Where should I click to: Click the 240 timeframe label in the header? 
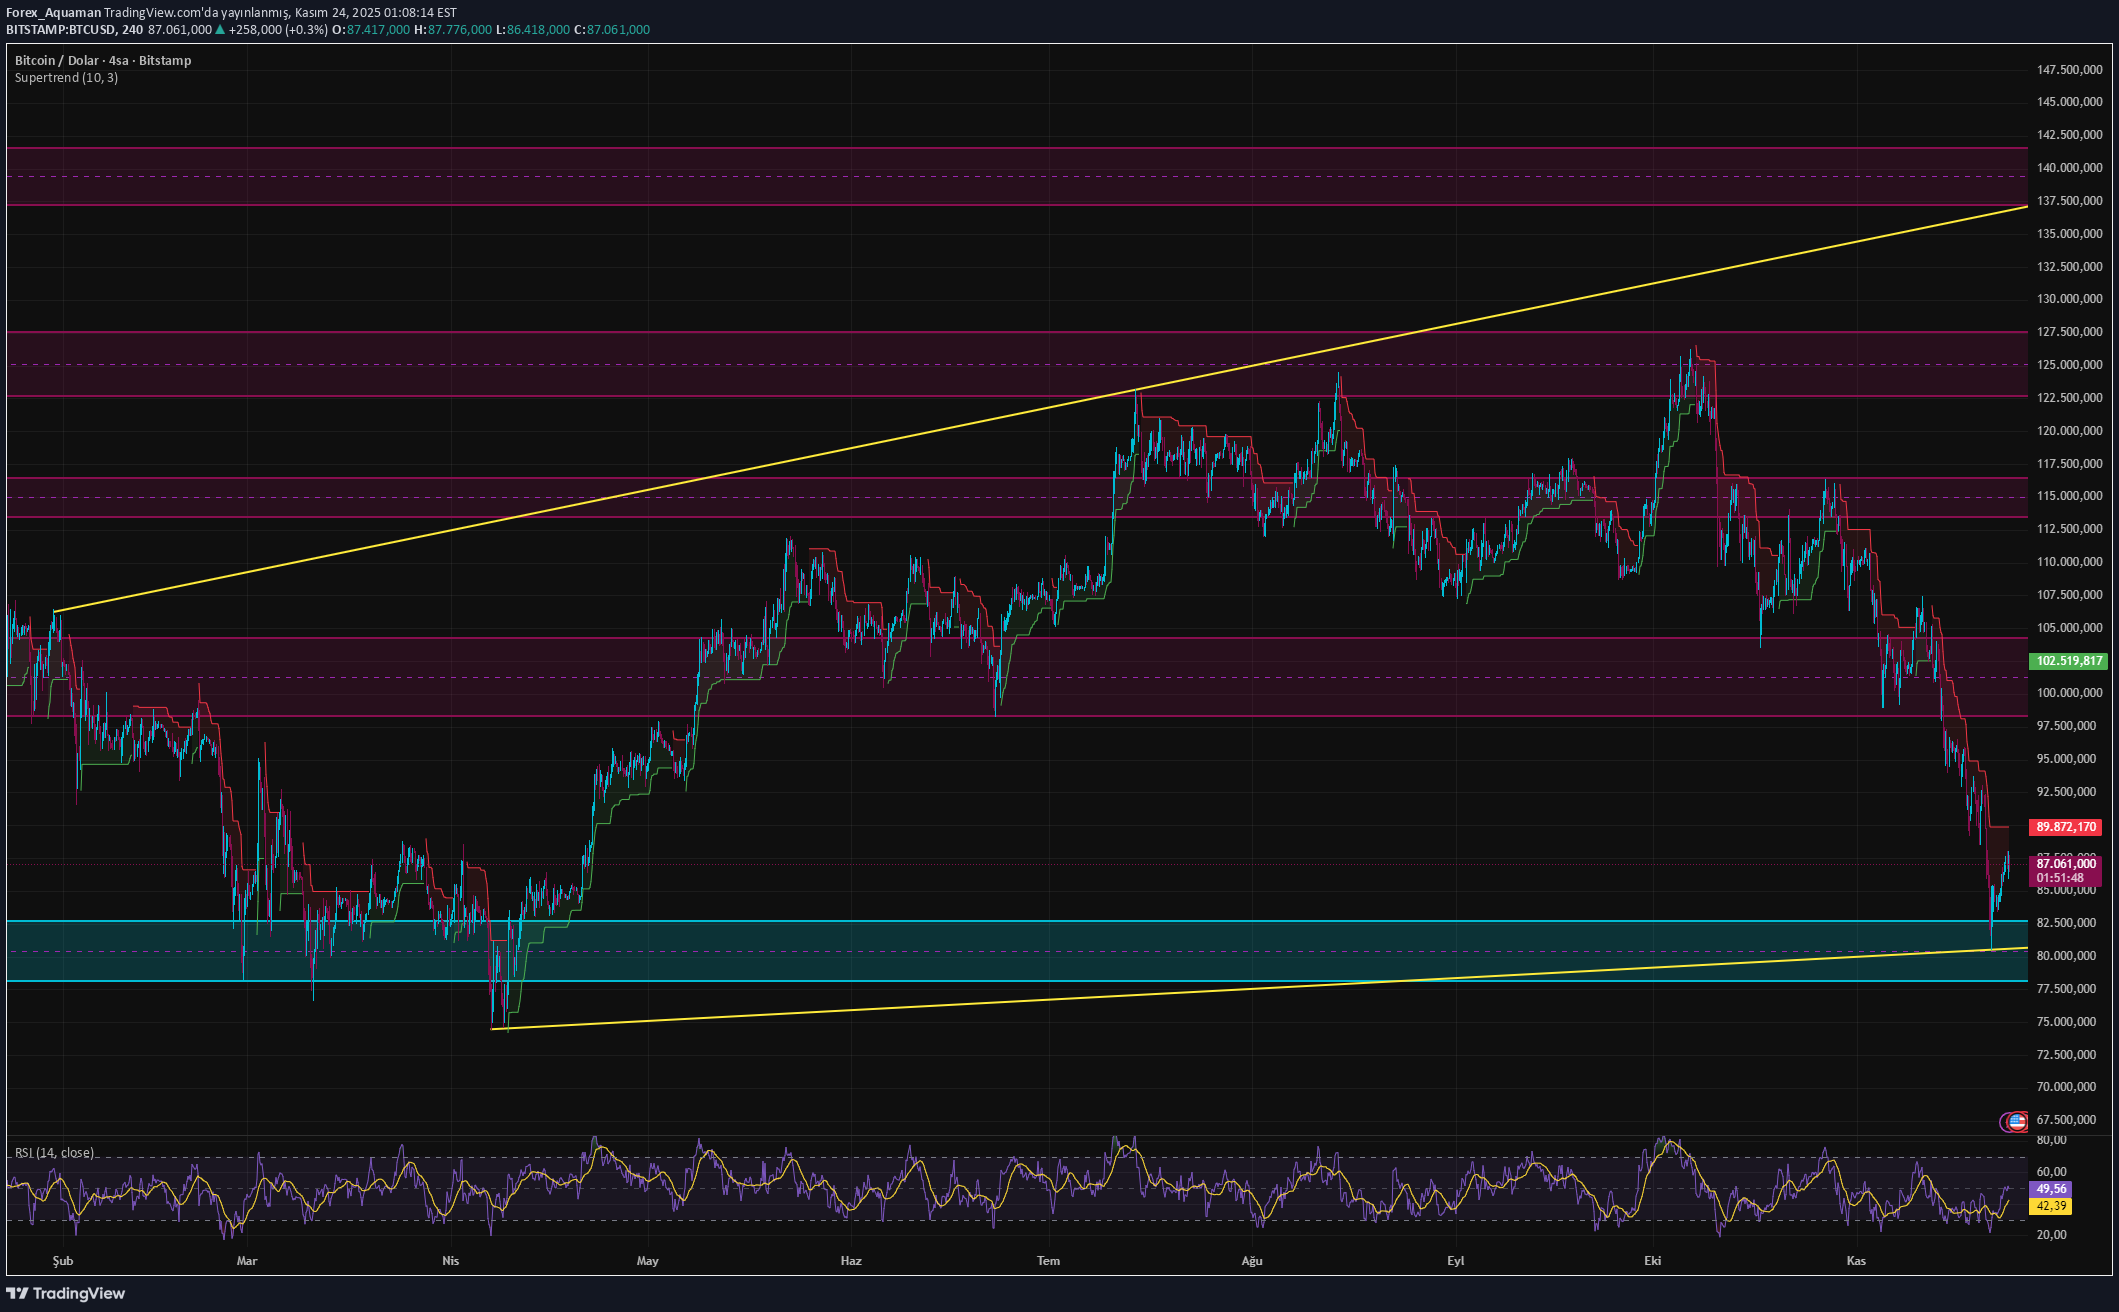[x=132, y=29]
